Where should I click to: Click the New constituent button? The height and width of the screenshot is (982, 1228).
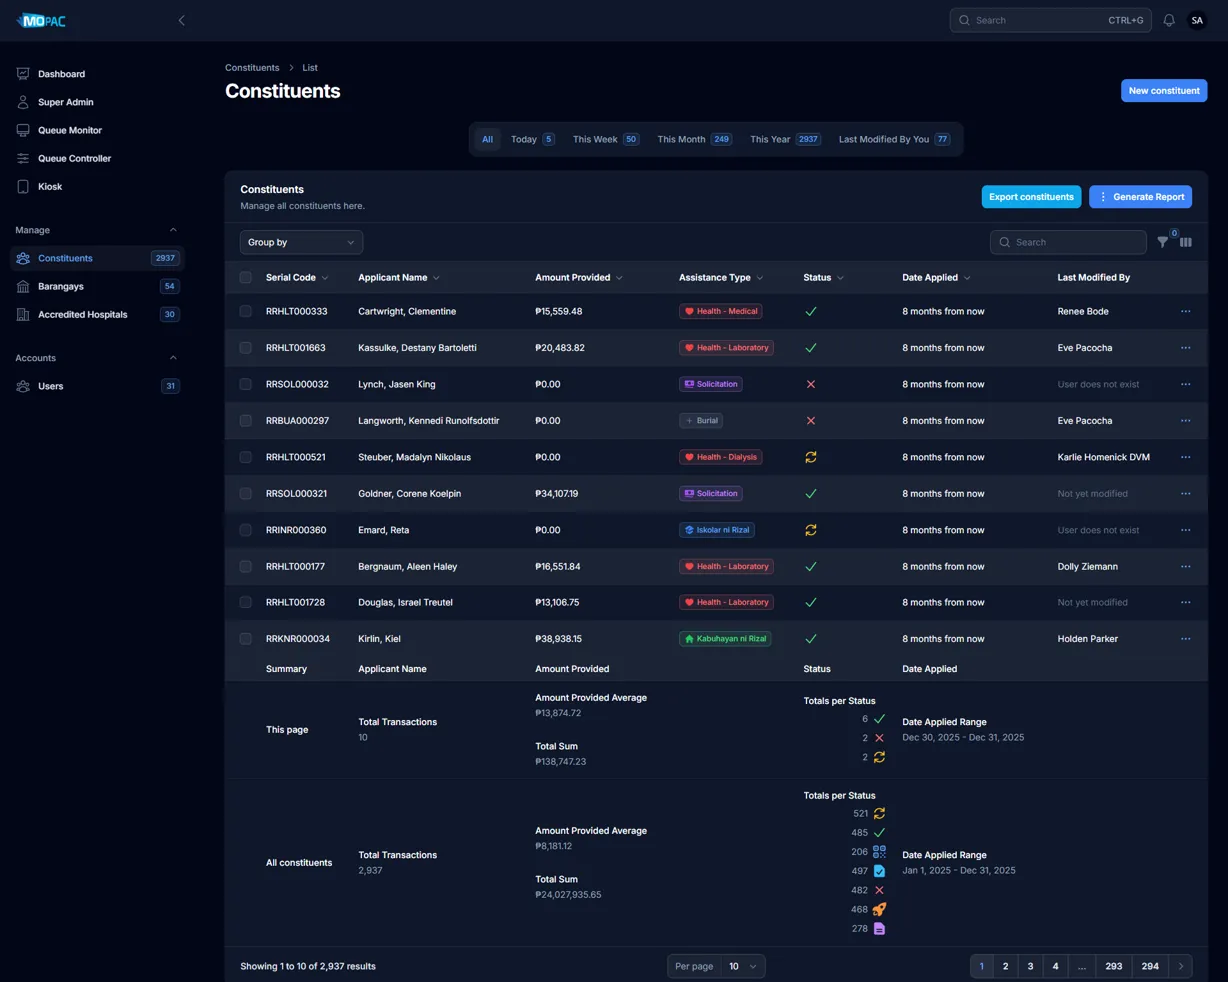click(x=1164, y=91)
